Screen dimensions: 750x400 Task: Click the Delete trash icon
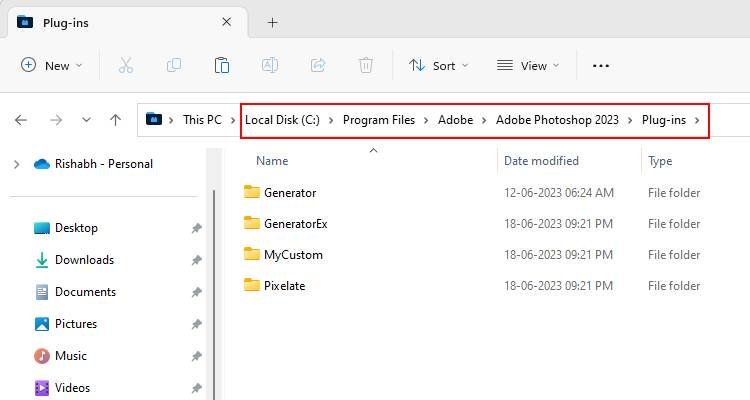click(x=366, y=65)
